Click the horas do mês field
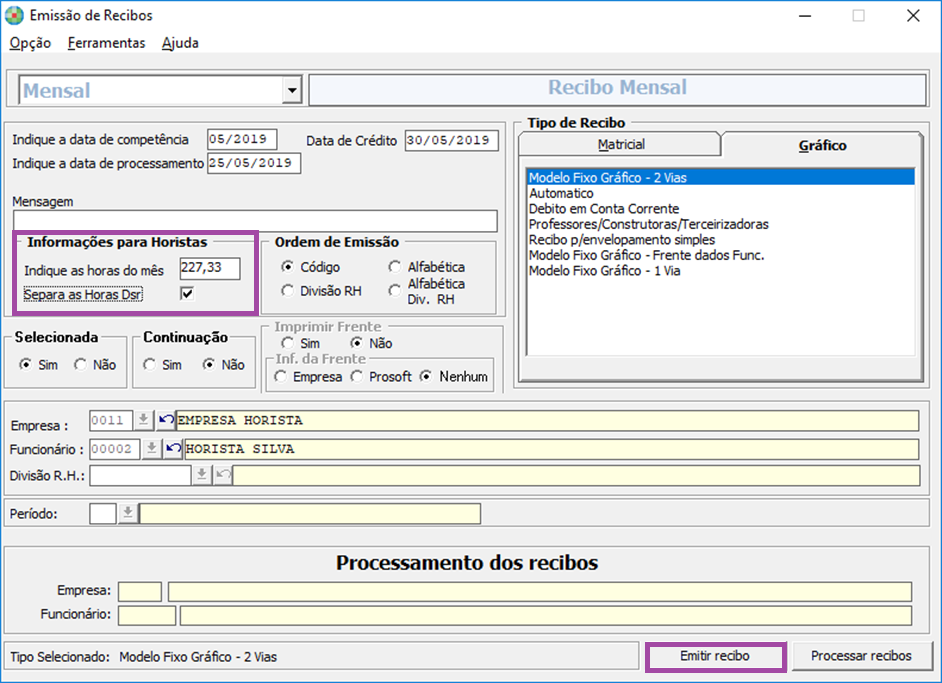The width and height of the screenshot is (942, 683). click(210, 269)
